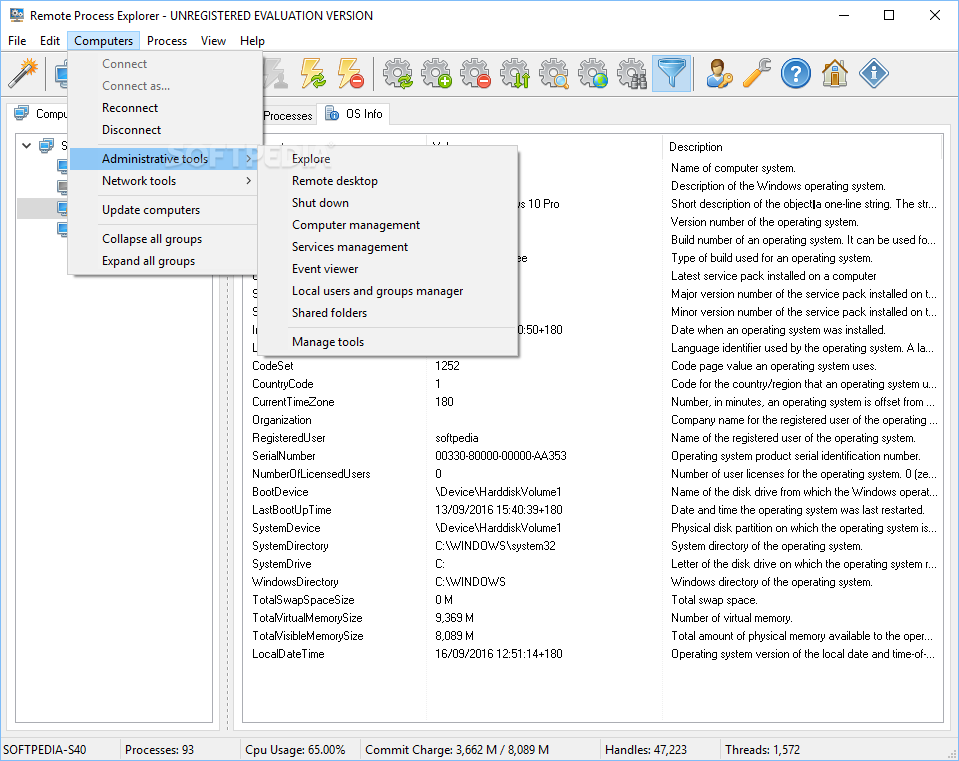Select Shut down in submenu

(388, 202)
